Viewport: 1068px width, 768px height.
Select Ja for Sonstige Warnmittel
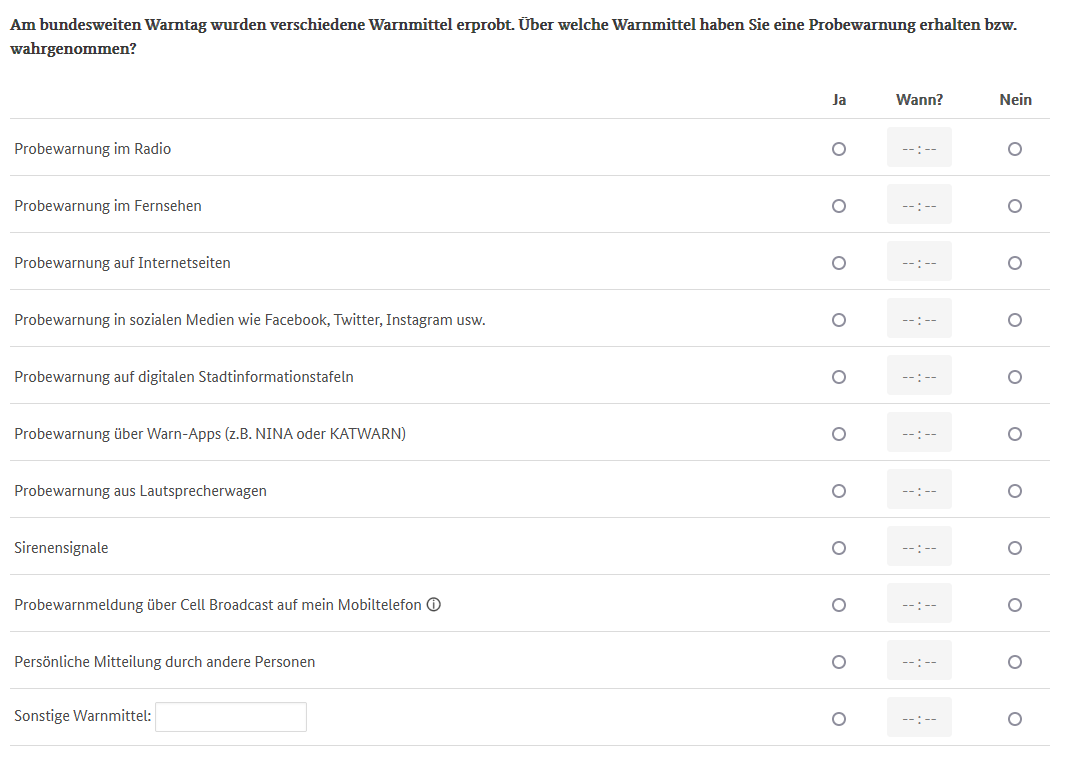click(839, 717)
